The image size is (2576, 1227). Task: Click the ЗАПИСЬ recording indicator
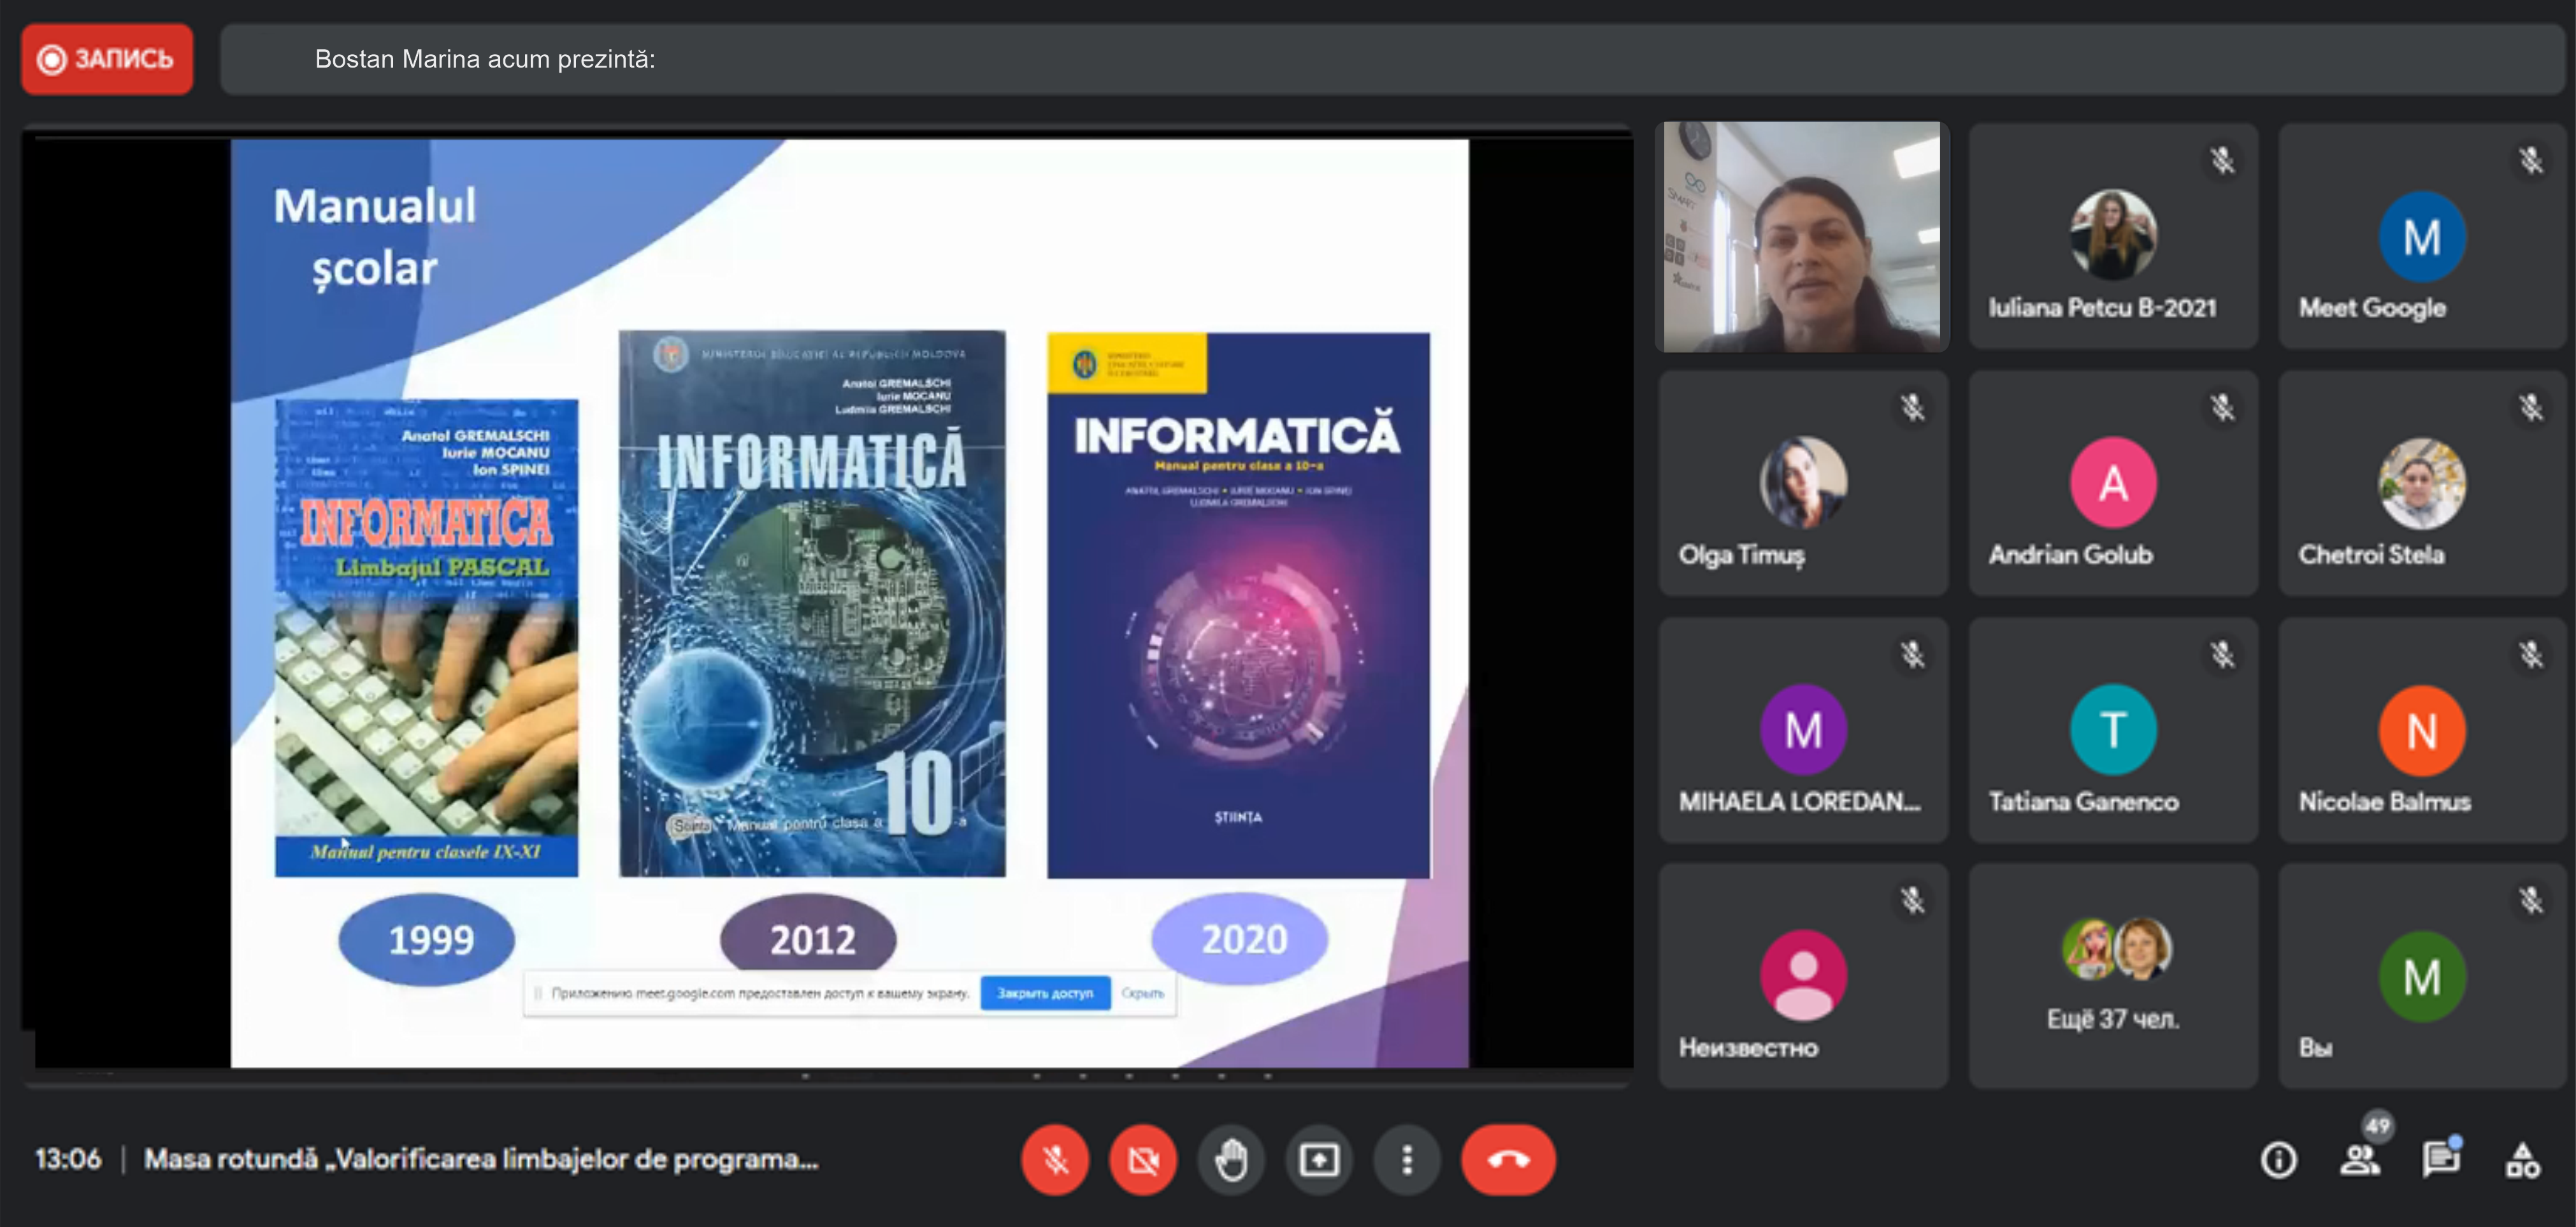[x=107, y=59]
